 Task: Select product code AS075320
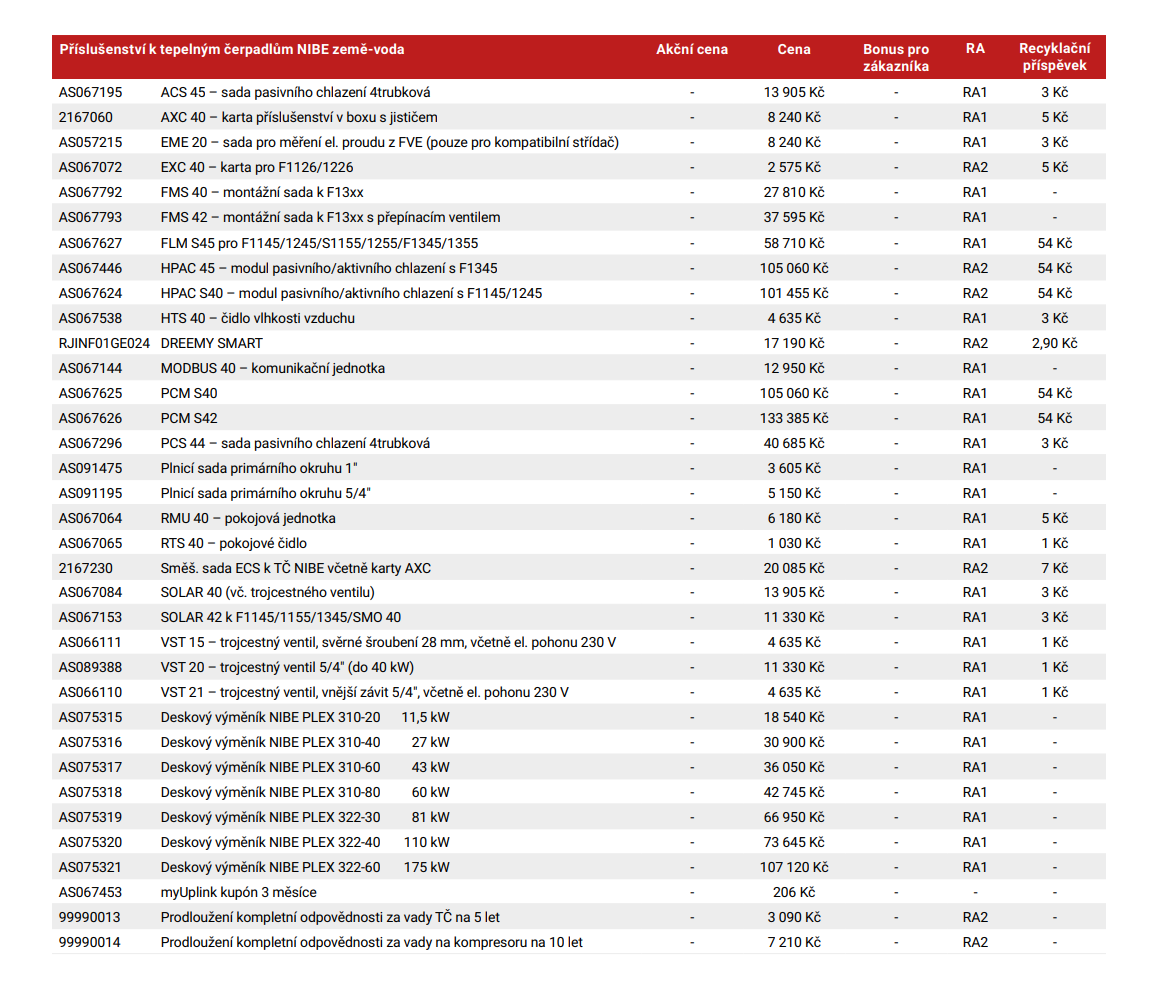[x=90, y=843]
